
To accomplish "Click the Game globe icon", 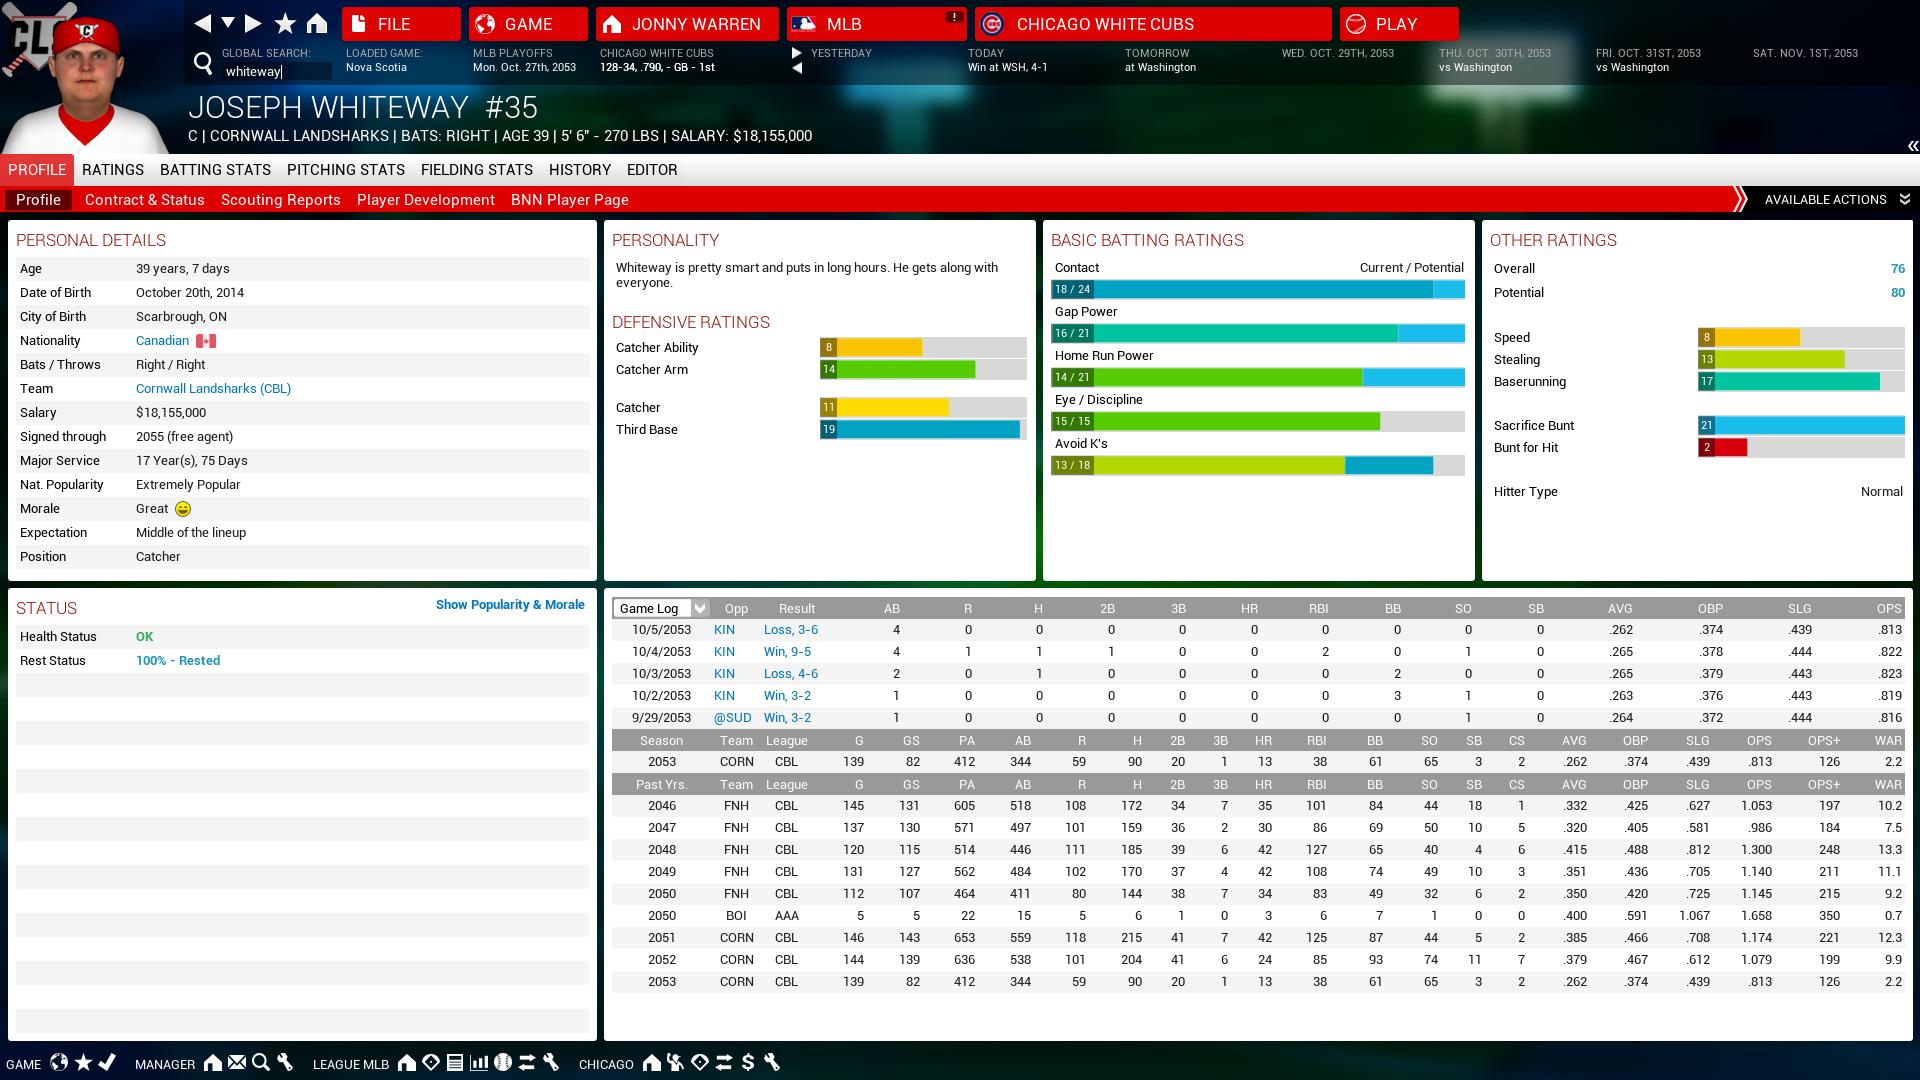I will [59, 1063].
